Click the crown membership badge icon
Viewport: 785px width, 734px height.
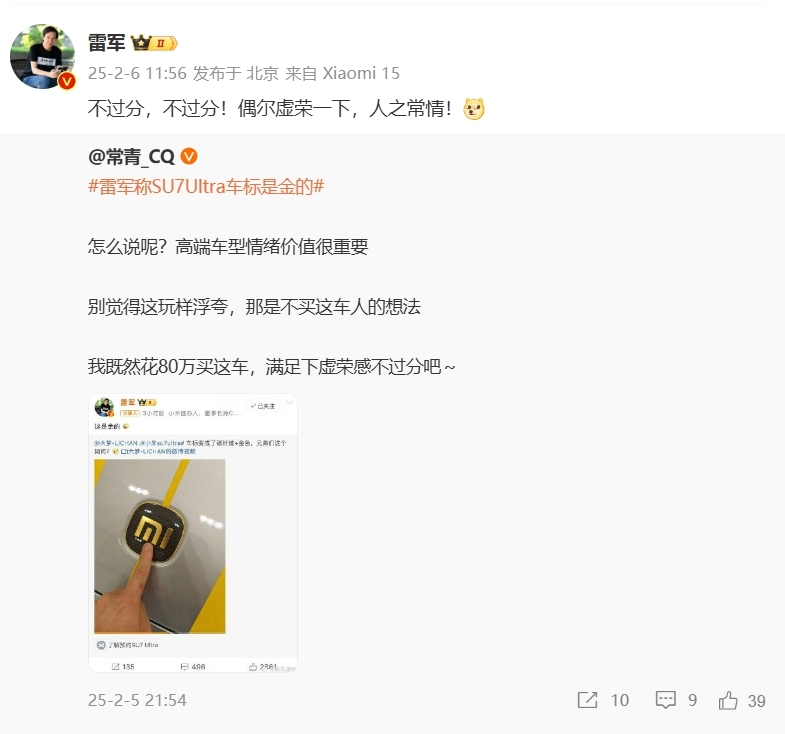(154, 43)
